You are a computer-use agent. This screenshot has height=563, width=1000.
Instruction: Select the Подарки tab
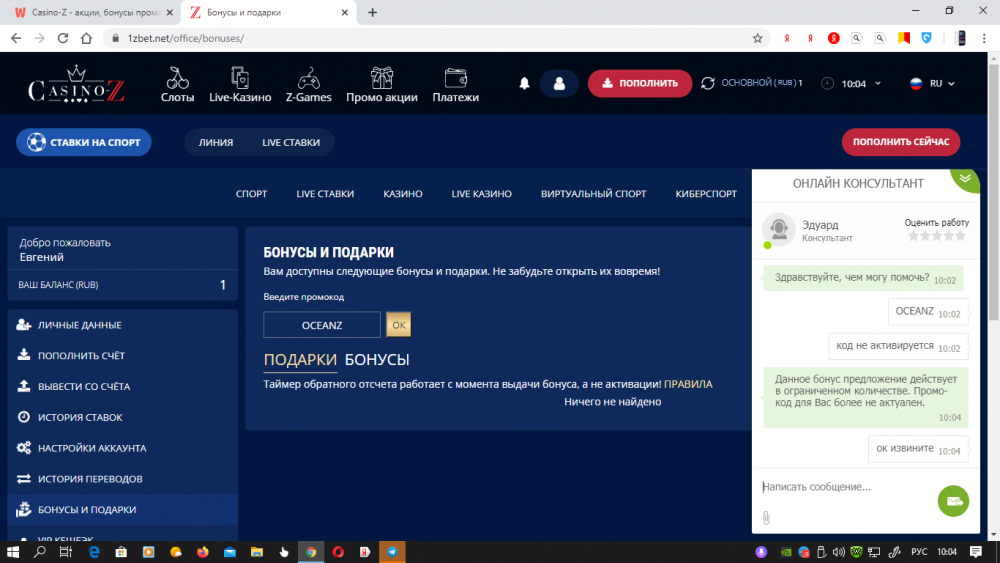point(300,360)
